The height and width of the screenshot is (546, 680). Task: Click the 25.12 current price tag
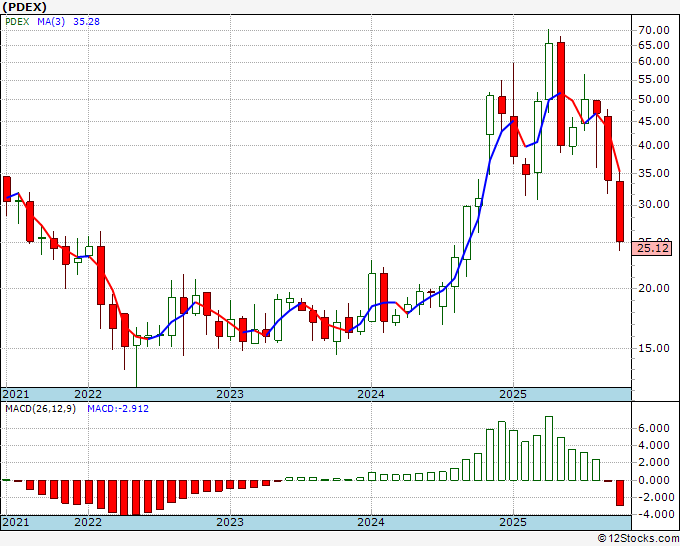pos(654,248)
